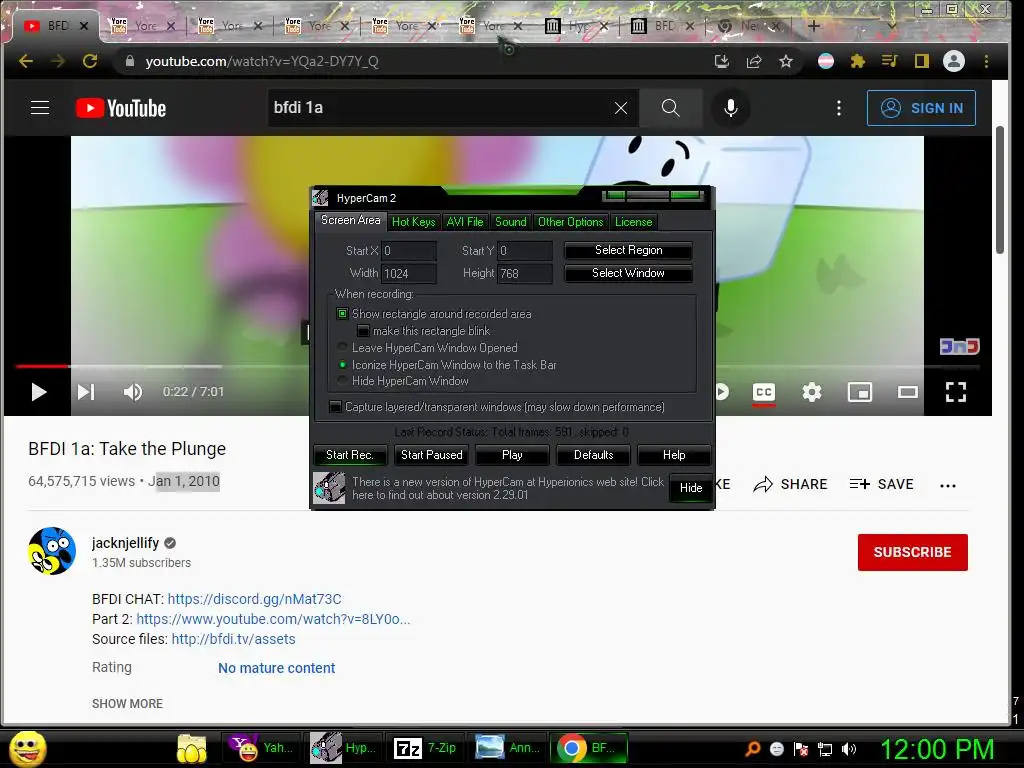Click the HyperCam new version camera icon
Viewport: 1024px width, 768px height.
point(329,488)
